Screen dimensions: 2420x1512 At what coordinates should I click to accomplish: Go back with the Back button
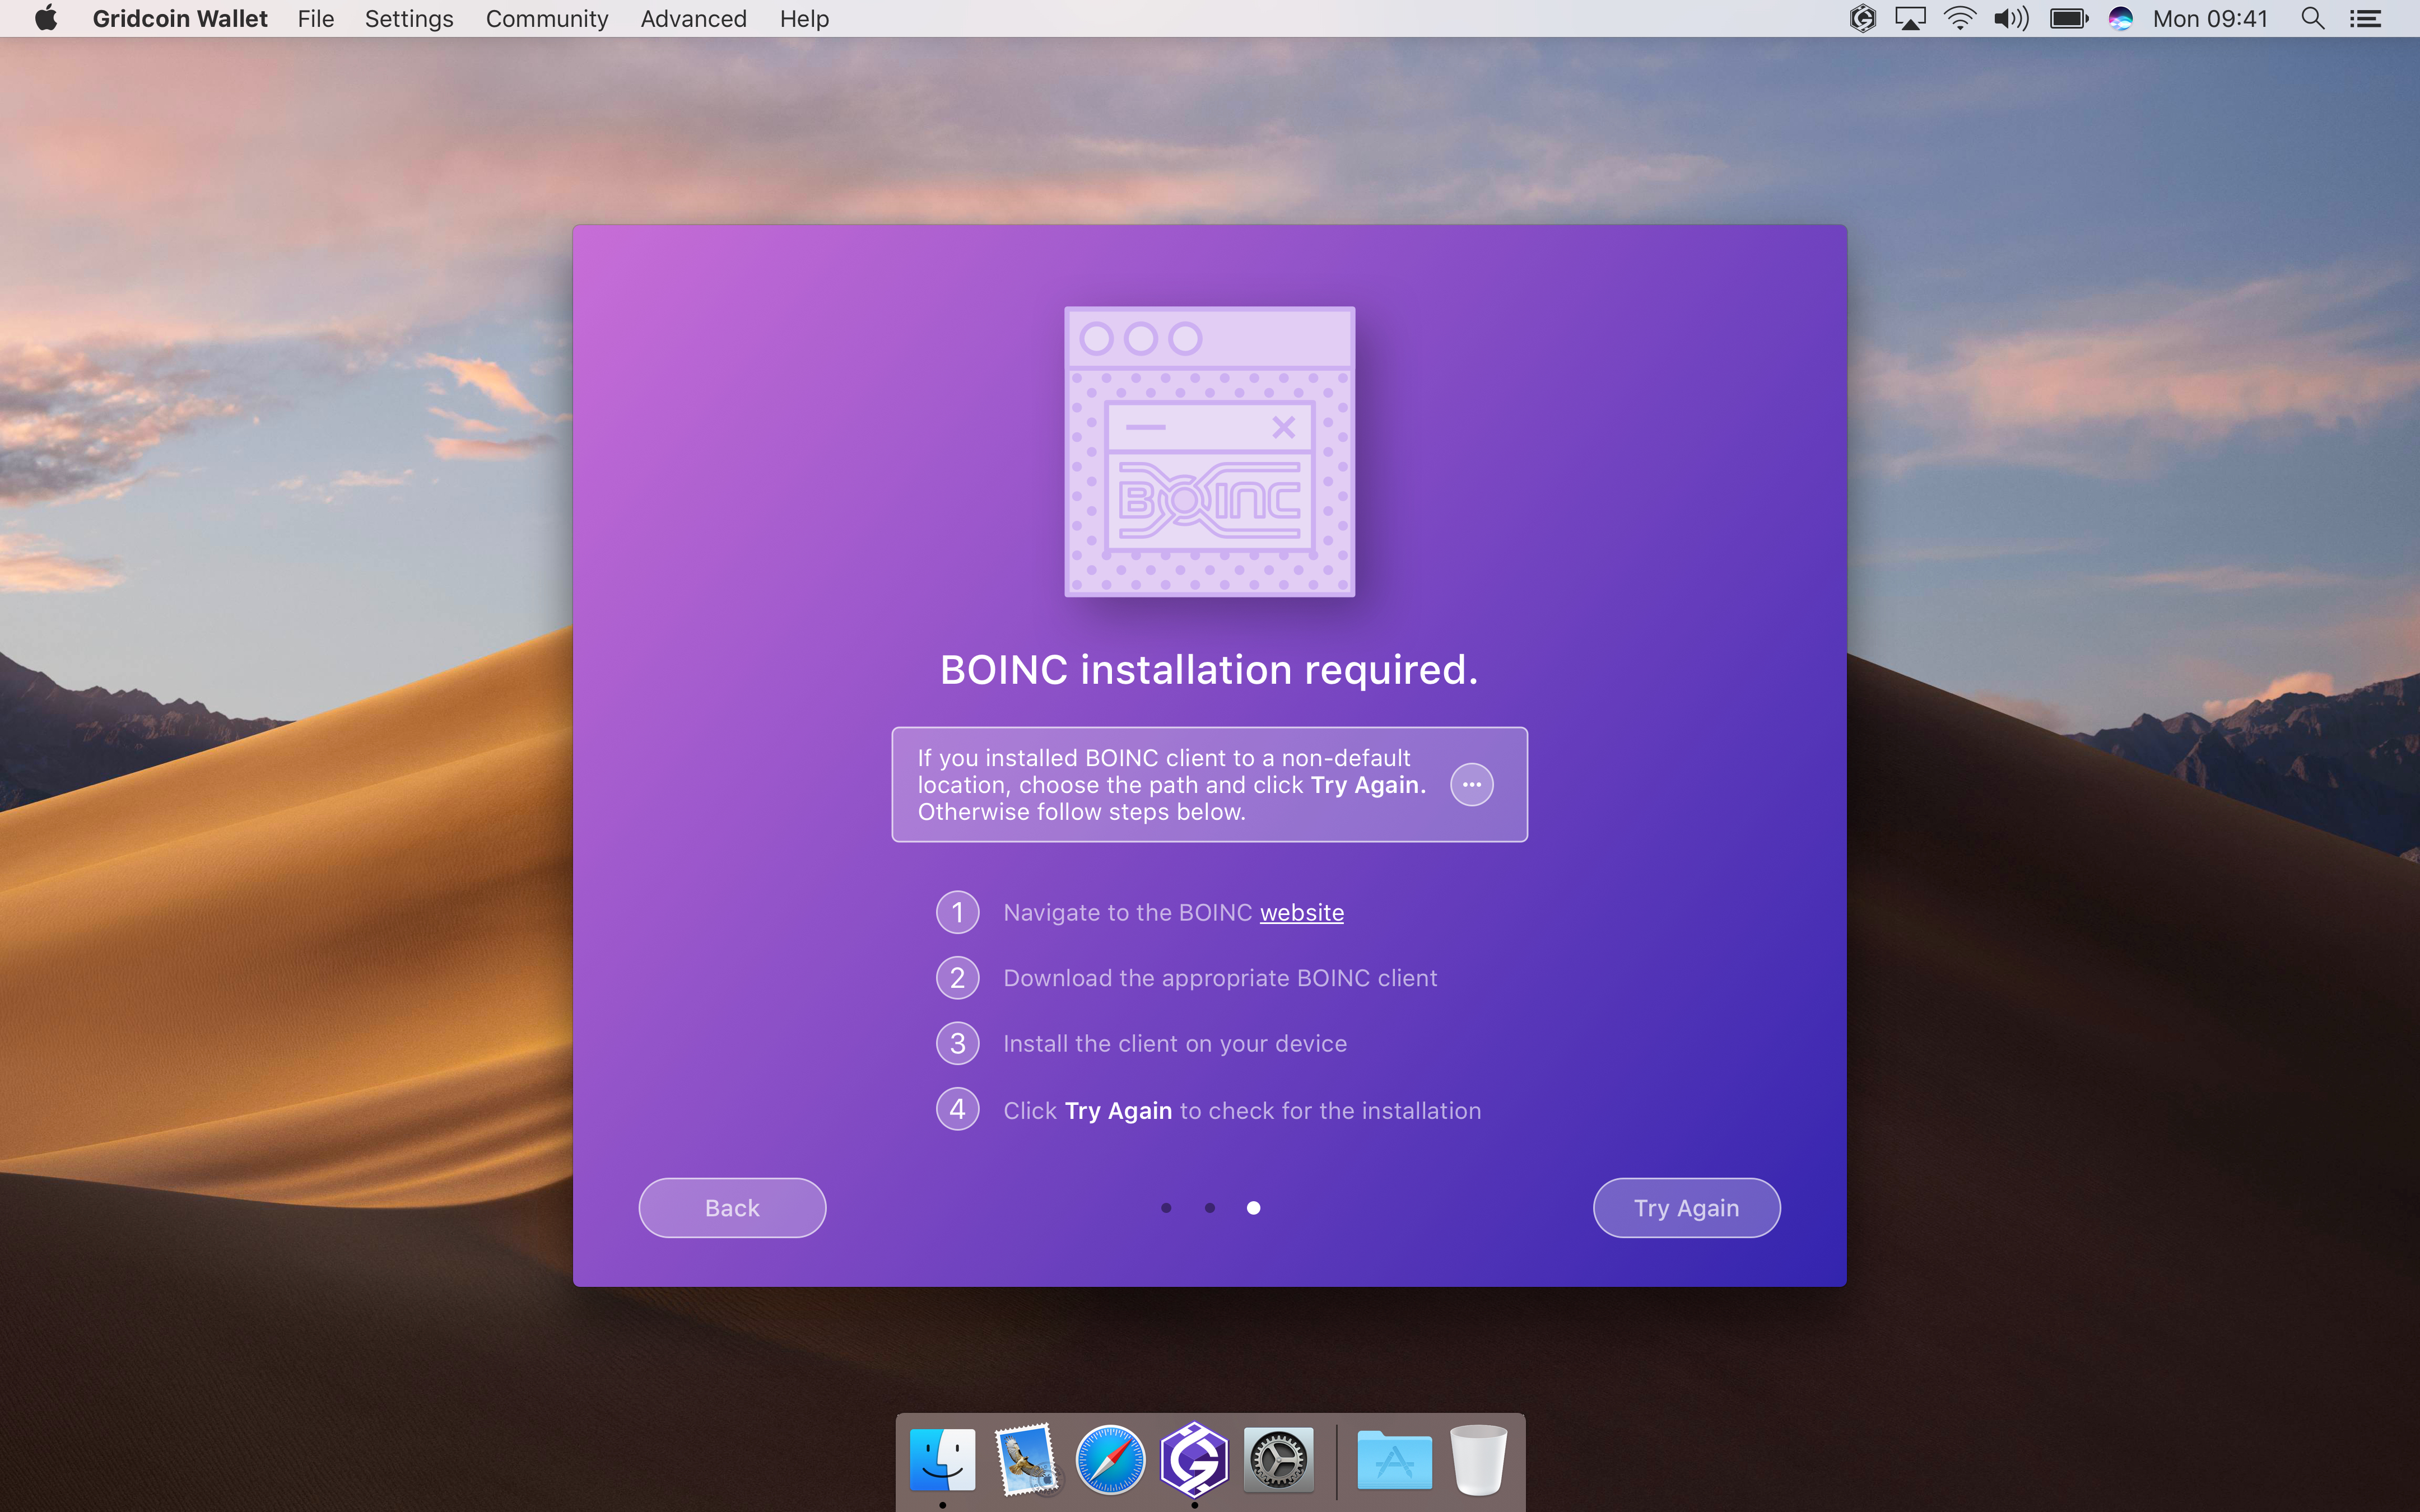pyautogui.click(x=732, y=1208)
